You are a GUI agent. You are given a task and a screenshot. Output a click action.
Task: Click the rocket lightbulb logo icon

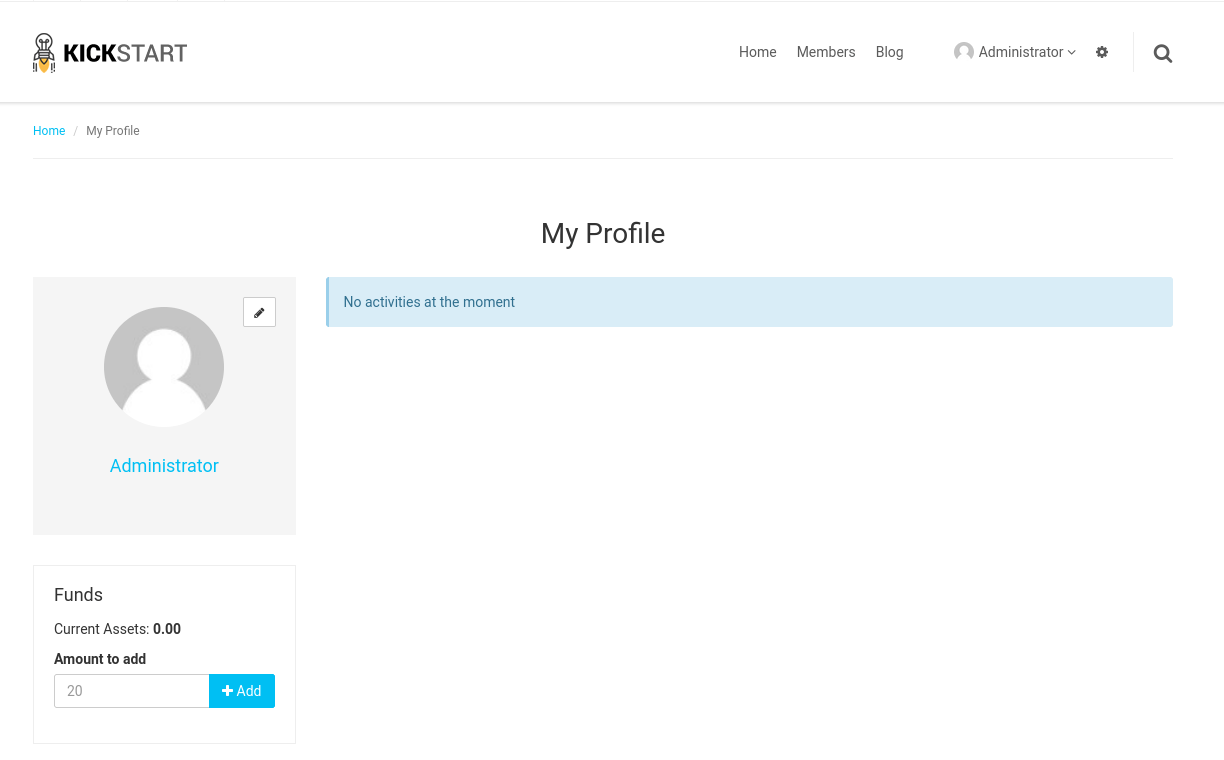(x=44, y=53)
